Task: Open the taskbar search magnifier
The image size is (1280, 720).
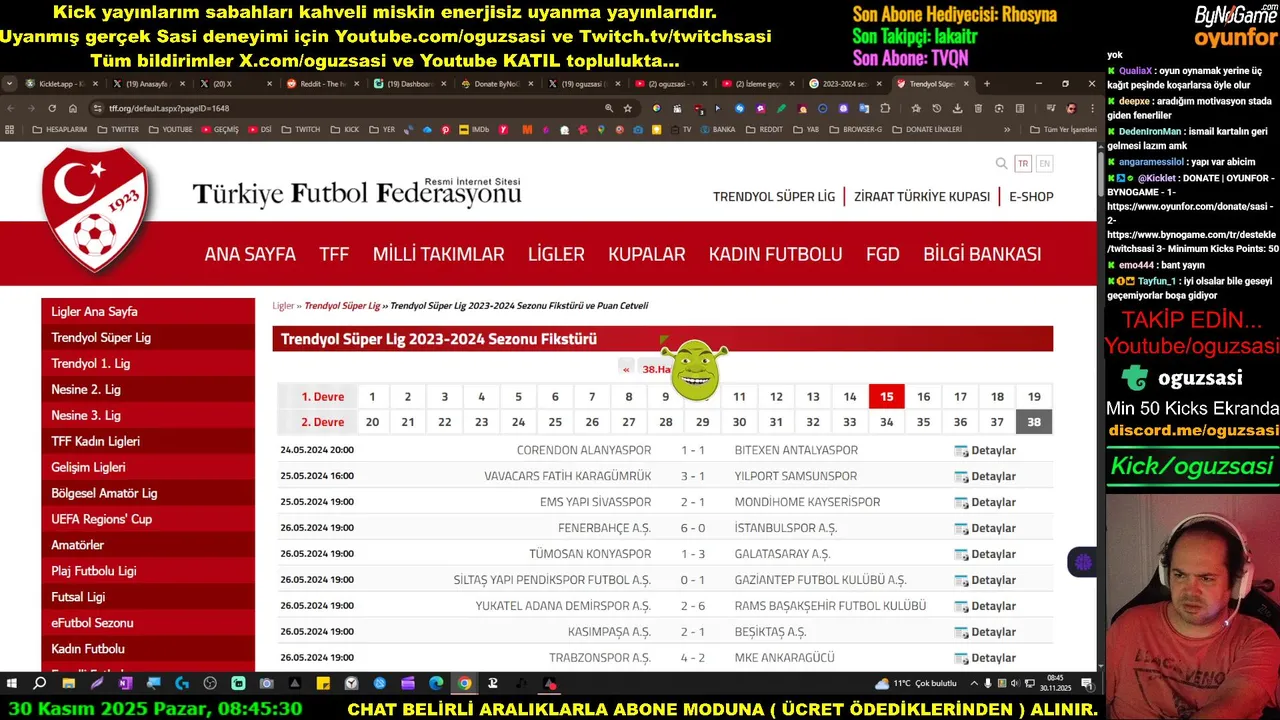Action: click(x=40, y=683)
